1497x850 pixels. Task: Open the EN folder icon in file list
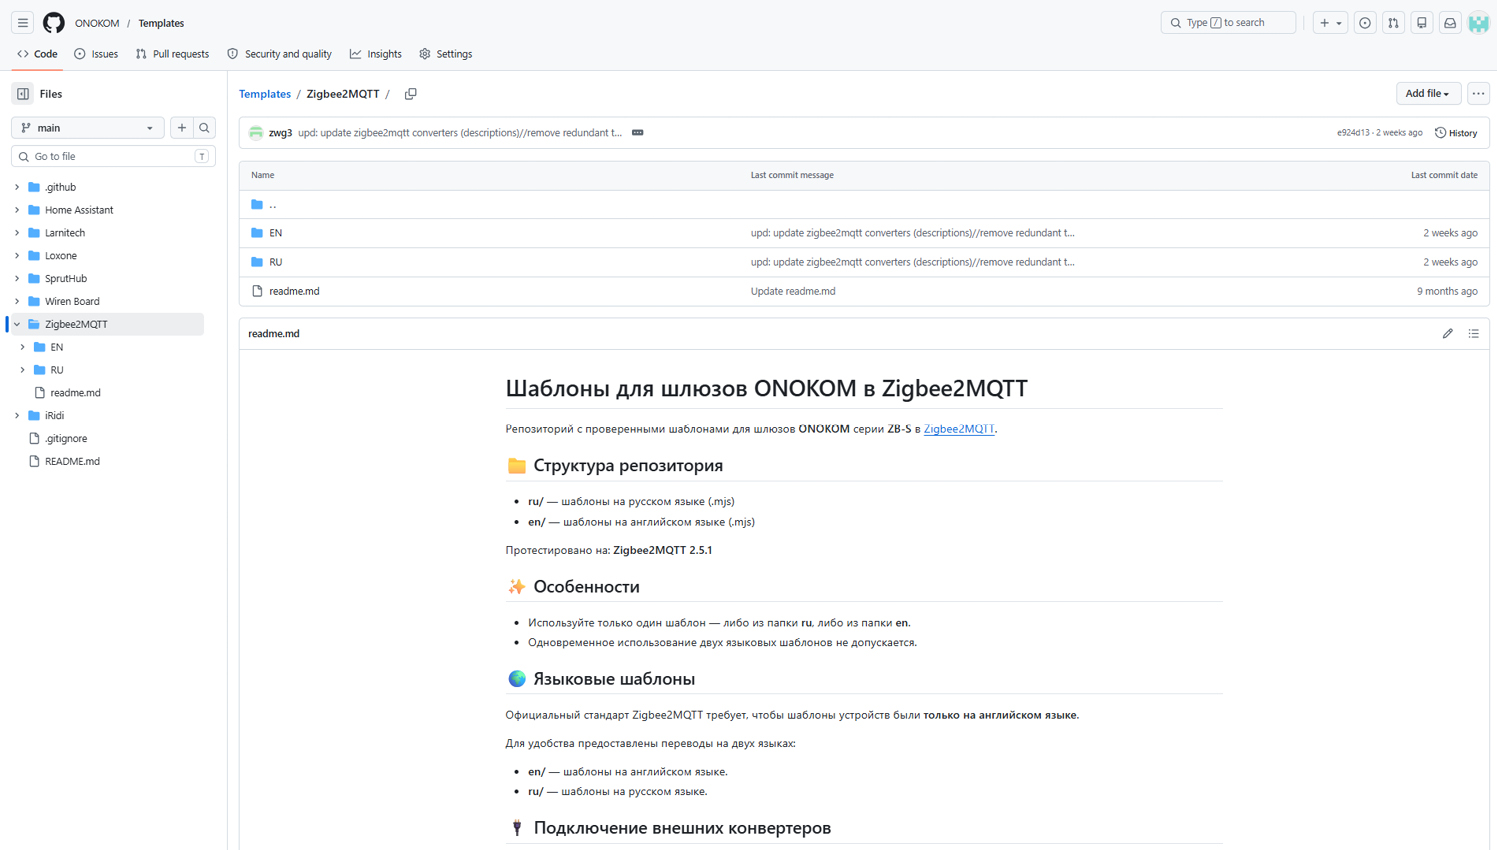tap(257, 233)
